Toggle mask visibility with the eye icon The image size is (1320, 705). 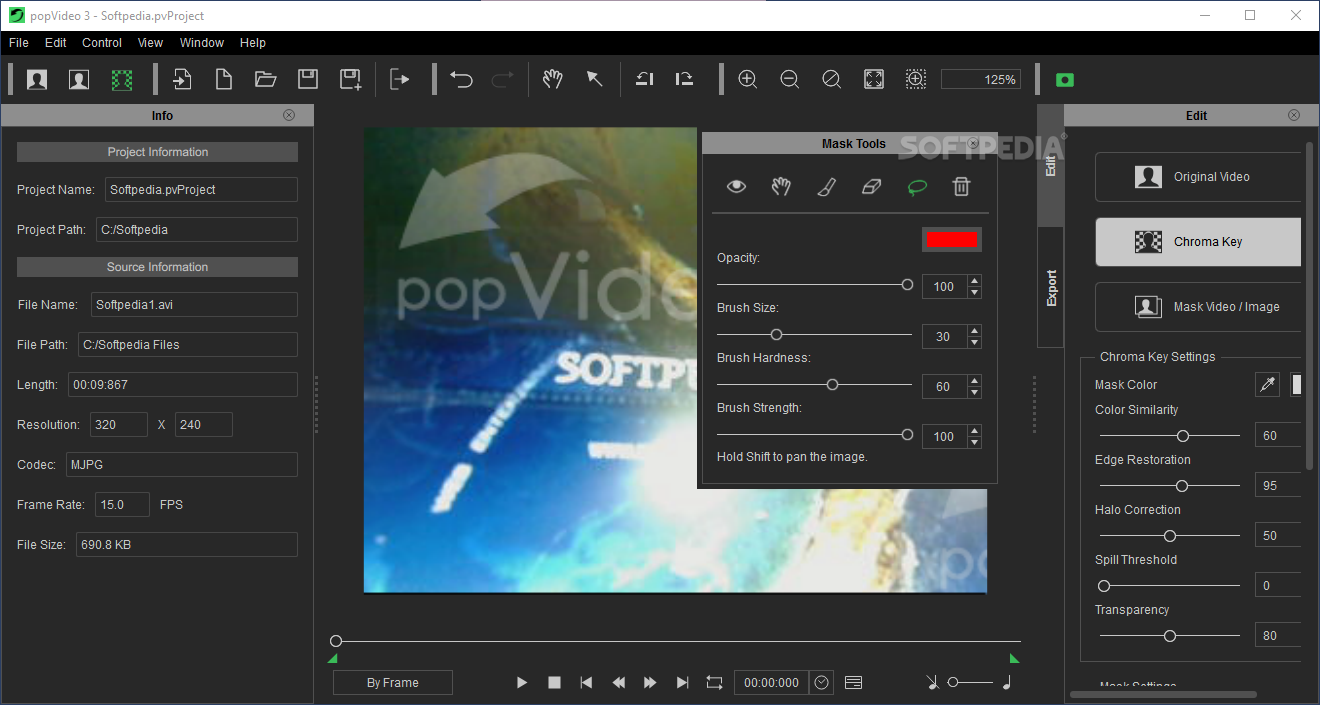tap(736, 186)
